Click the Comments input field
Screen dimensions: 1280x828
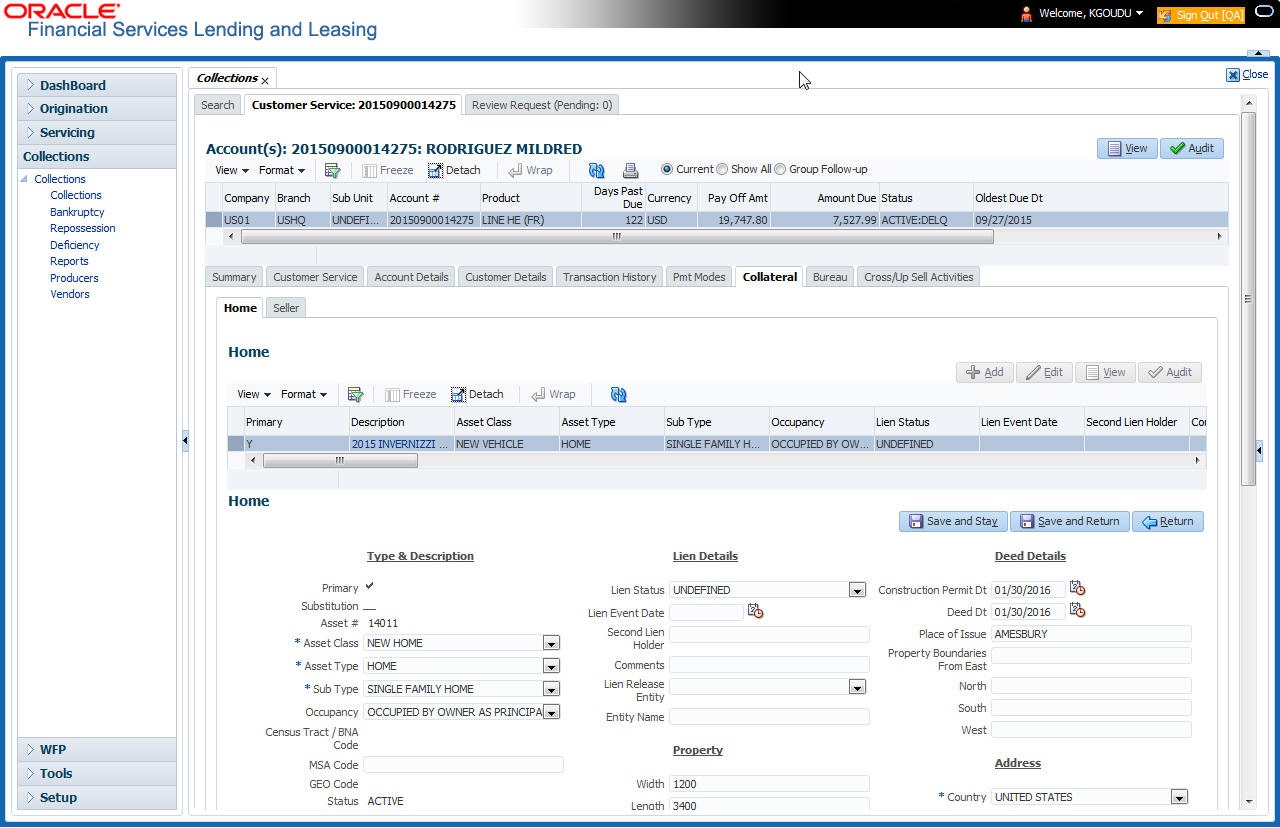pyautogui.click(x=769, y=665)
